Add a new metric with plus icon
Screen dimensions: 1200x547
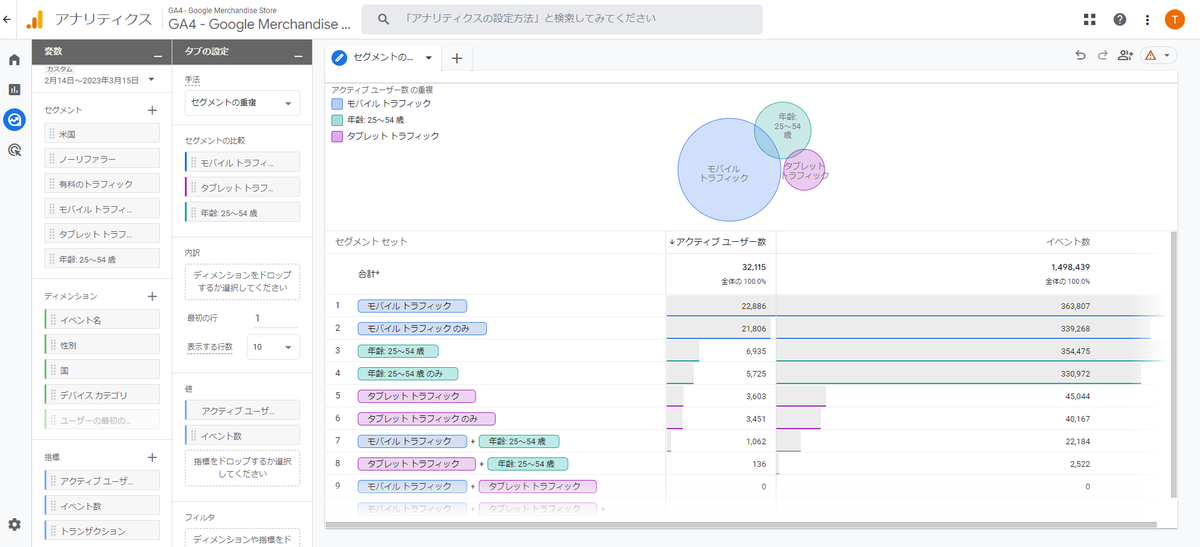coord(152,457)
